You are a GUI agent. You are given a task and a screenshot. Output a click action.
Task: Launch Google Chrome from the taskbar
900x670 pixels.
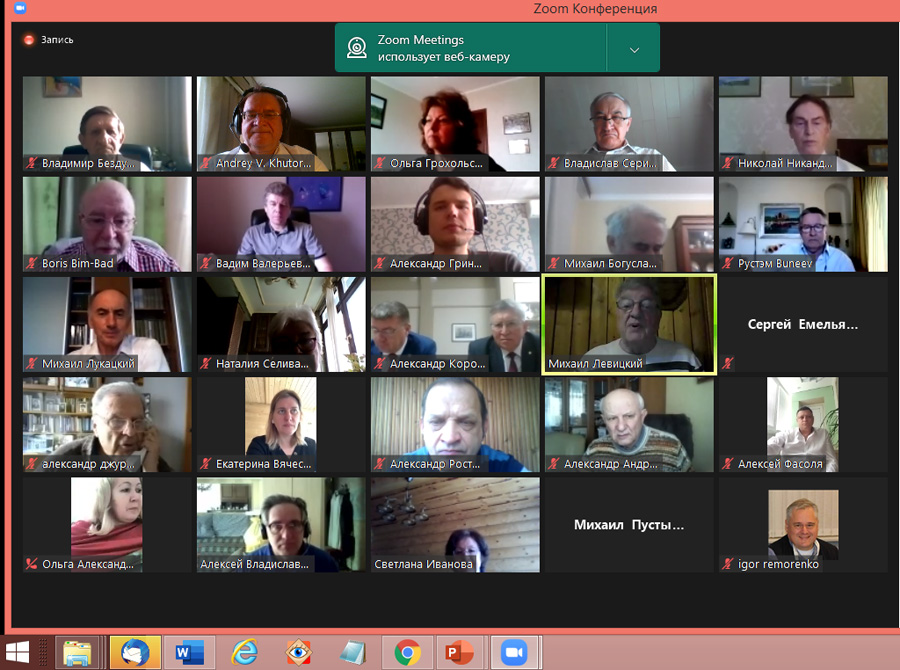(407, 652)
